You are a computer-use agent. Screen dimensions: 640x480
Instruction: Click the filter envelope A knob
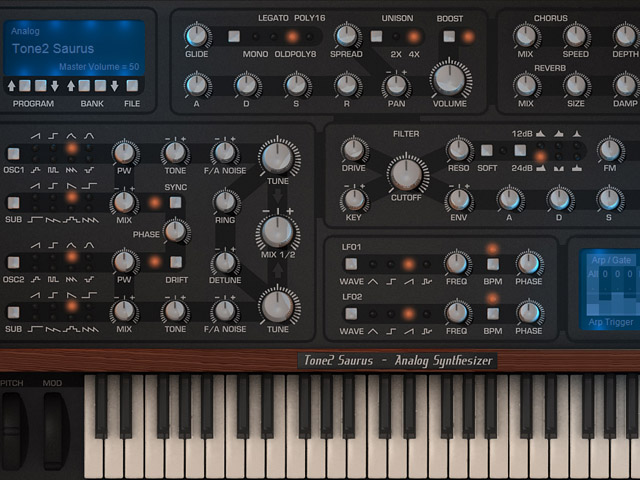coord(509,200)
